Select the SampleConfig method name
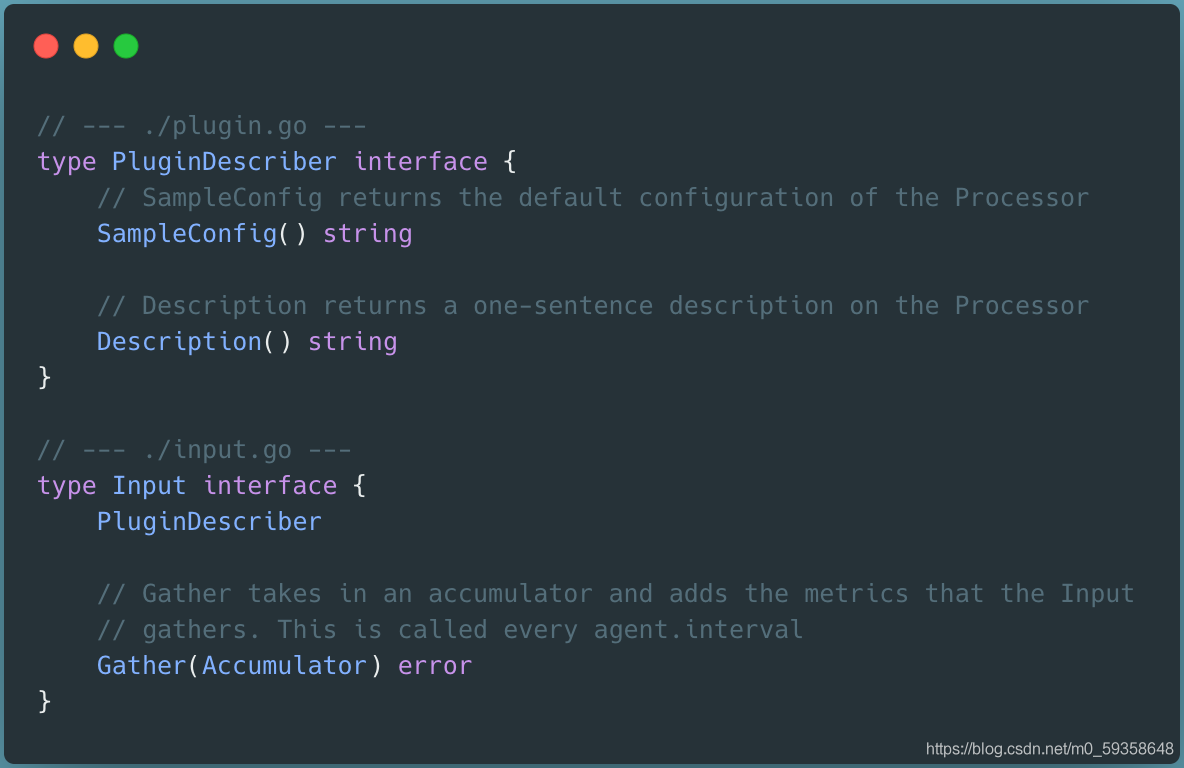Viewport: 1184px width, 768px height. coord(186,234)
